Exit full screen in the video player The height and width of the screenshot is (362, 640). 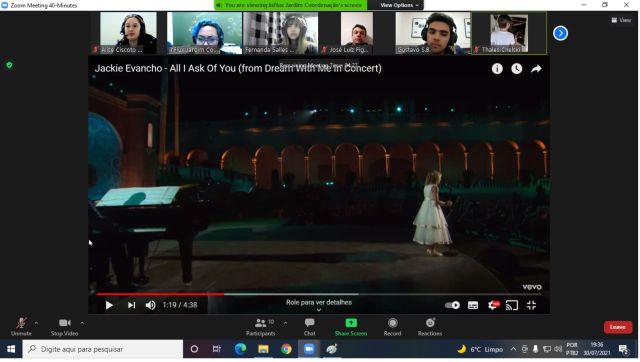coord(531,305)
